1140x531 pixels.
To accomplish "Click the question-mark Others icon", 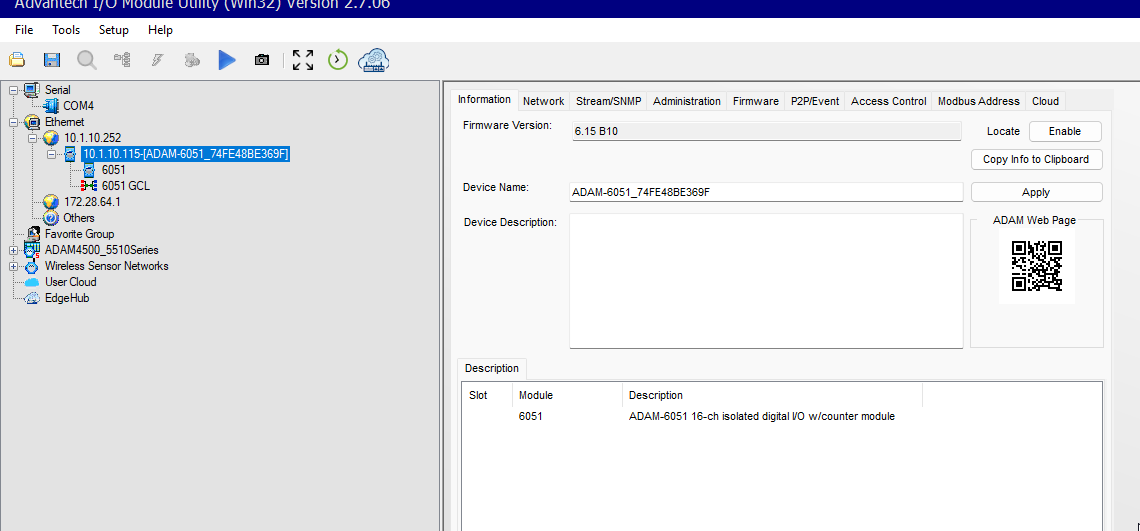I will (51, 218).
